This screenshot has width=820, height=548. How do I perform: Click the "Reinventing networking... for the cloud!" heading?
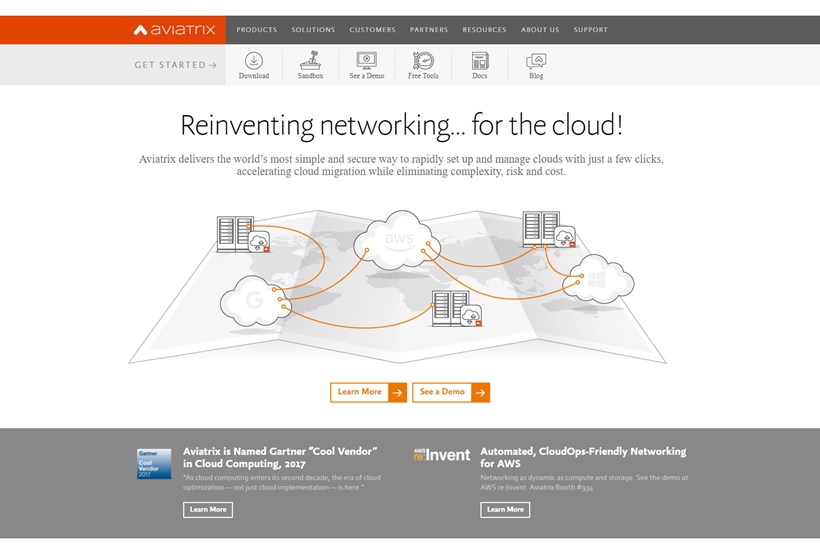(x=402, y=125)
